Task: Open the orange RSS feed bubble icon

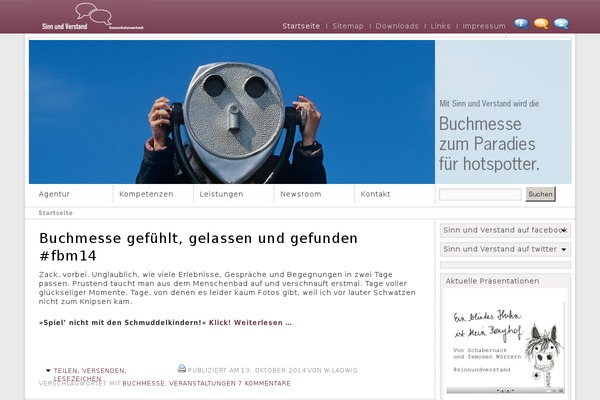Action: click(x=541, y=23)
